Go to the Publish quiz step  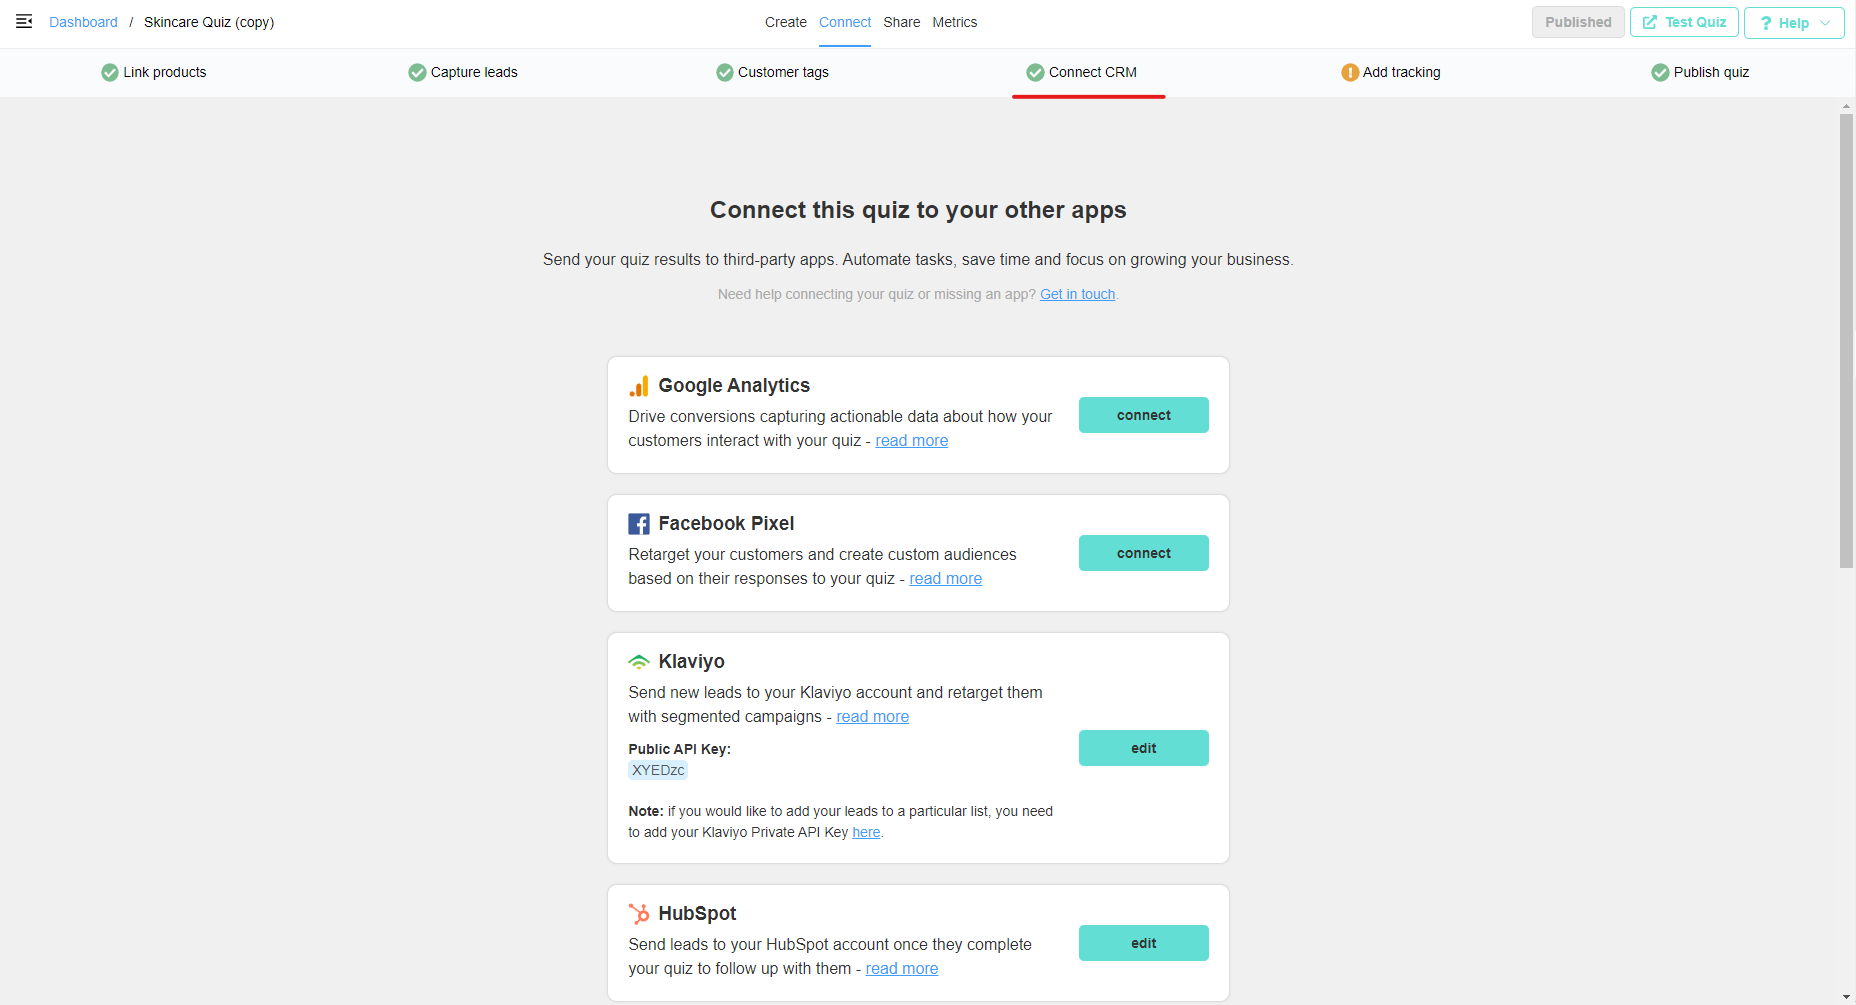[1700, 72]
